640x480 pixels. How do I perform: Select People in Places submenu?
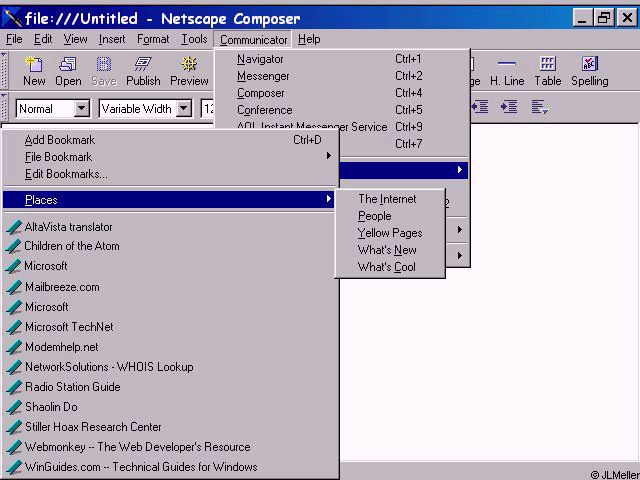pyautogui.click(x=390, y=216)
